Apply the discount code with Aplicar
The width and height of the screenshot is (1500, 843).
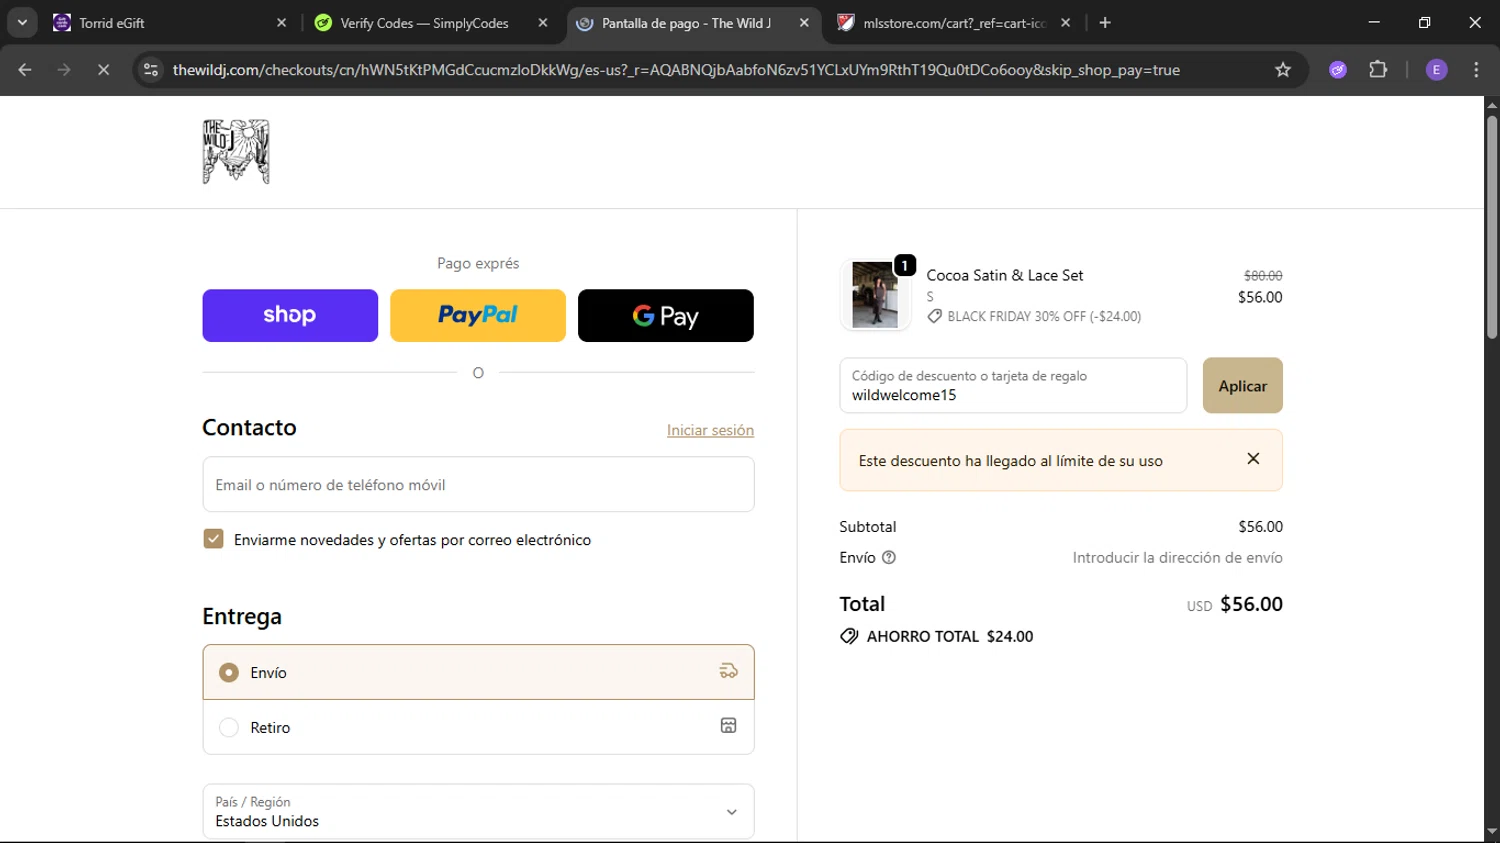tap(1243, 386)
